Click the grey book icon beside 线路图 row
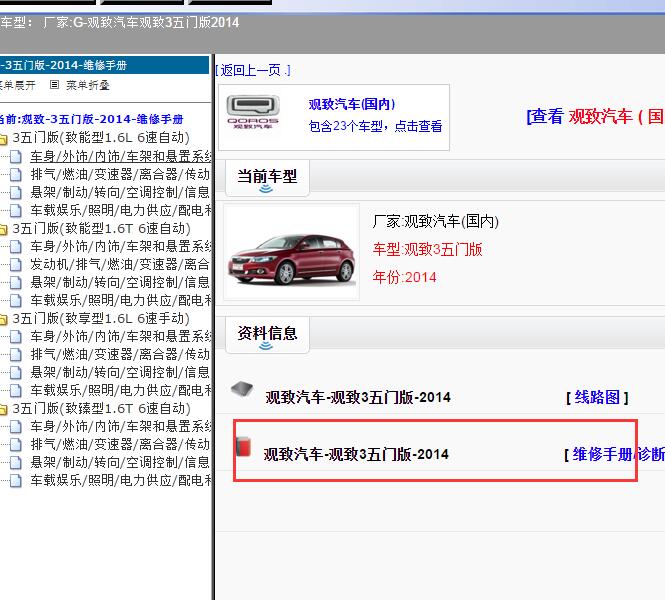Image resolution: width=665 pixels, height=600 pixels. tap(242, 388)
